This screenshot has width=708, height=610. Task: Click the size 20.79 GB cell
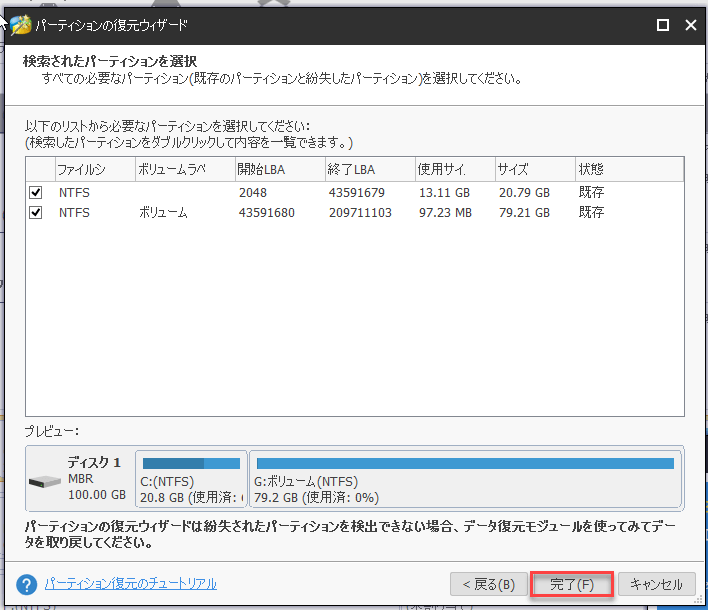click(x=524, y=193)
